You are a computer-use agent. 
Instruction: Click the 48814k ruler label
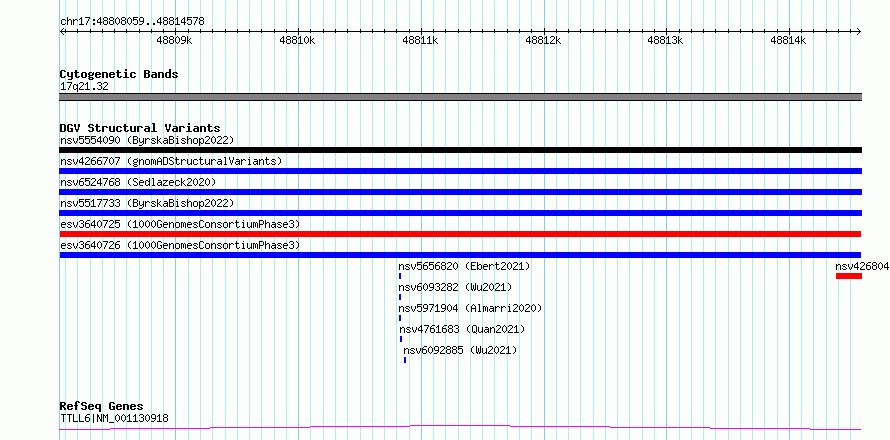click(788, 40)
